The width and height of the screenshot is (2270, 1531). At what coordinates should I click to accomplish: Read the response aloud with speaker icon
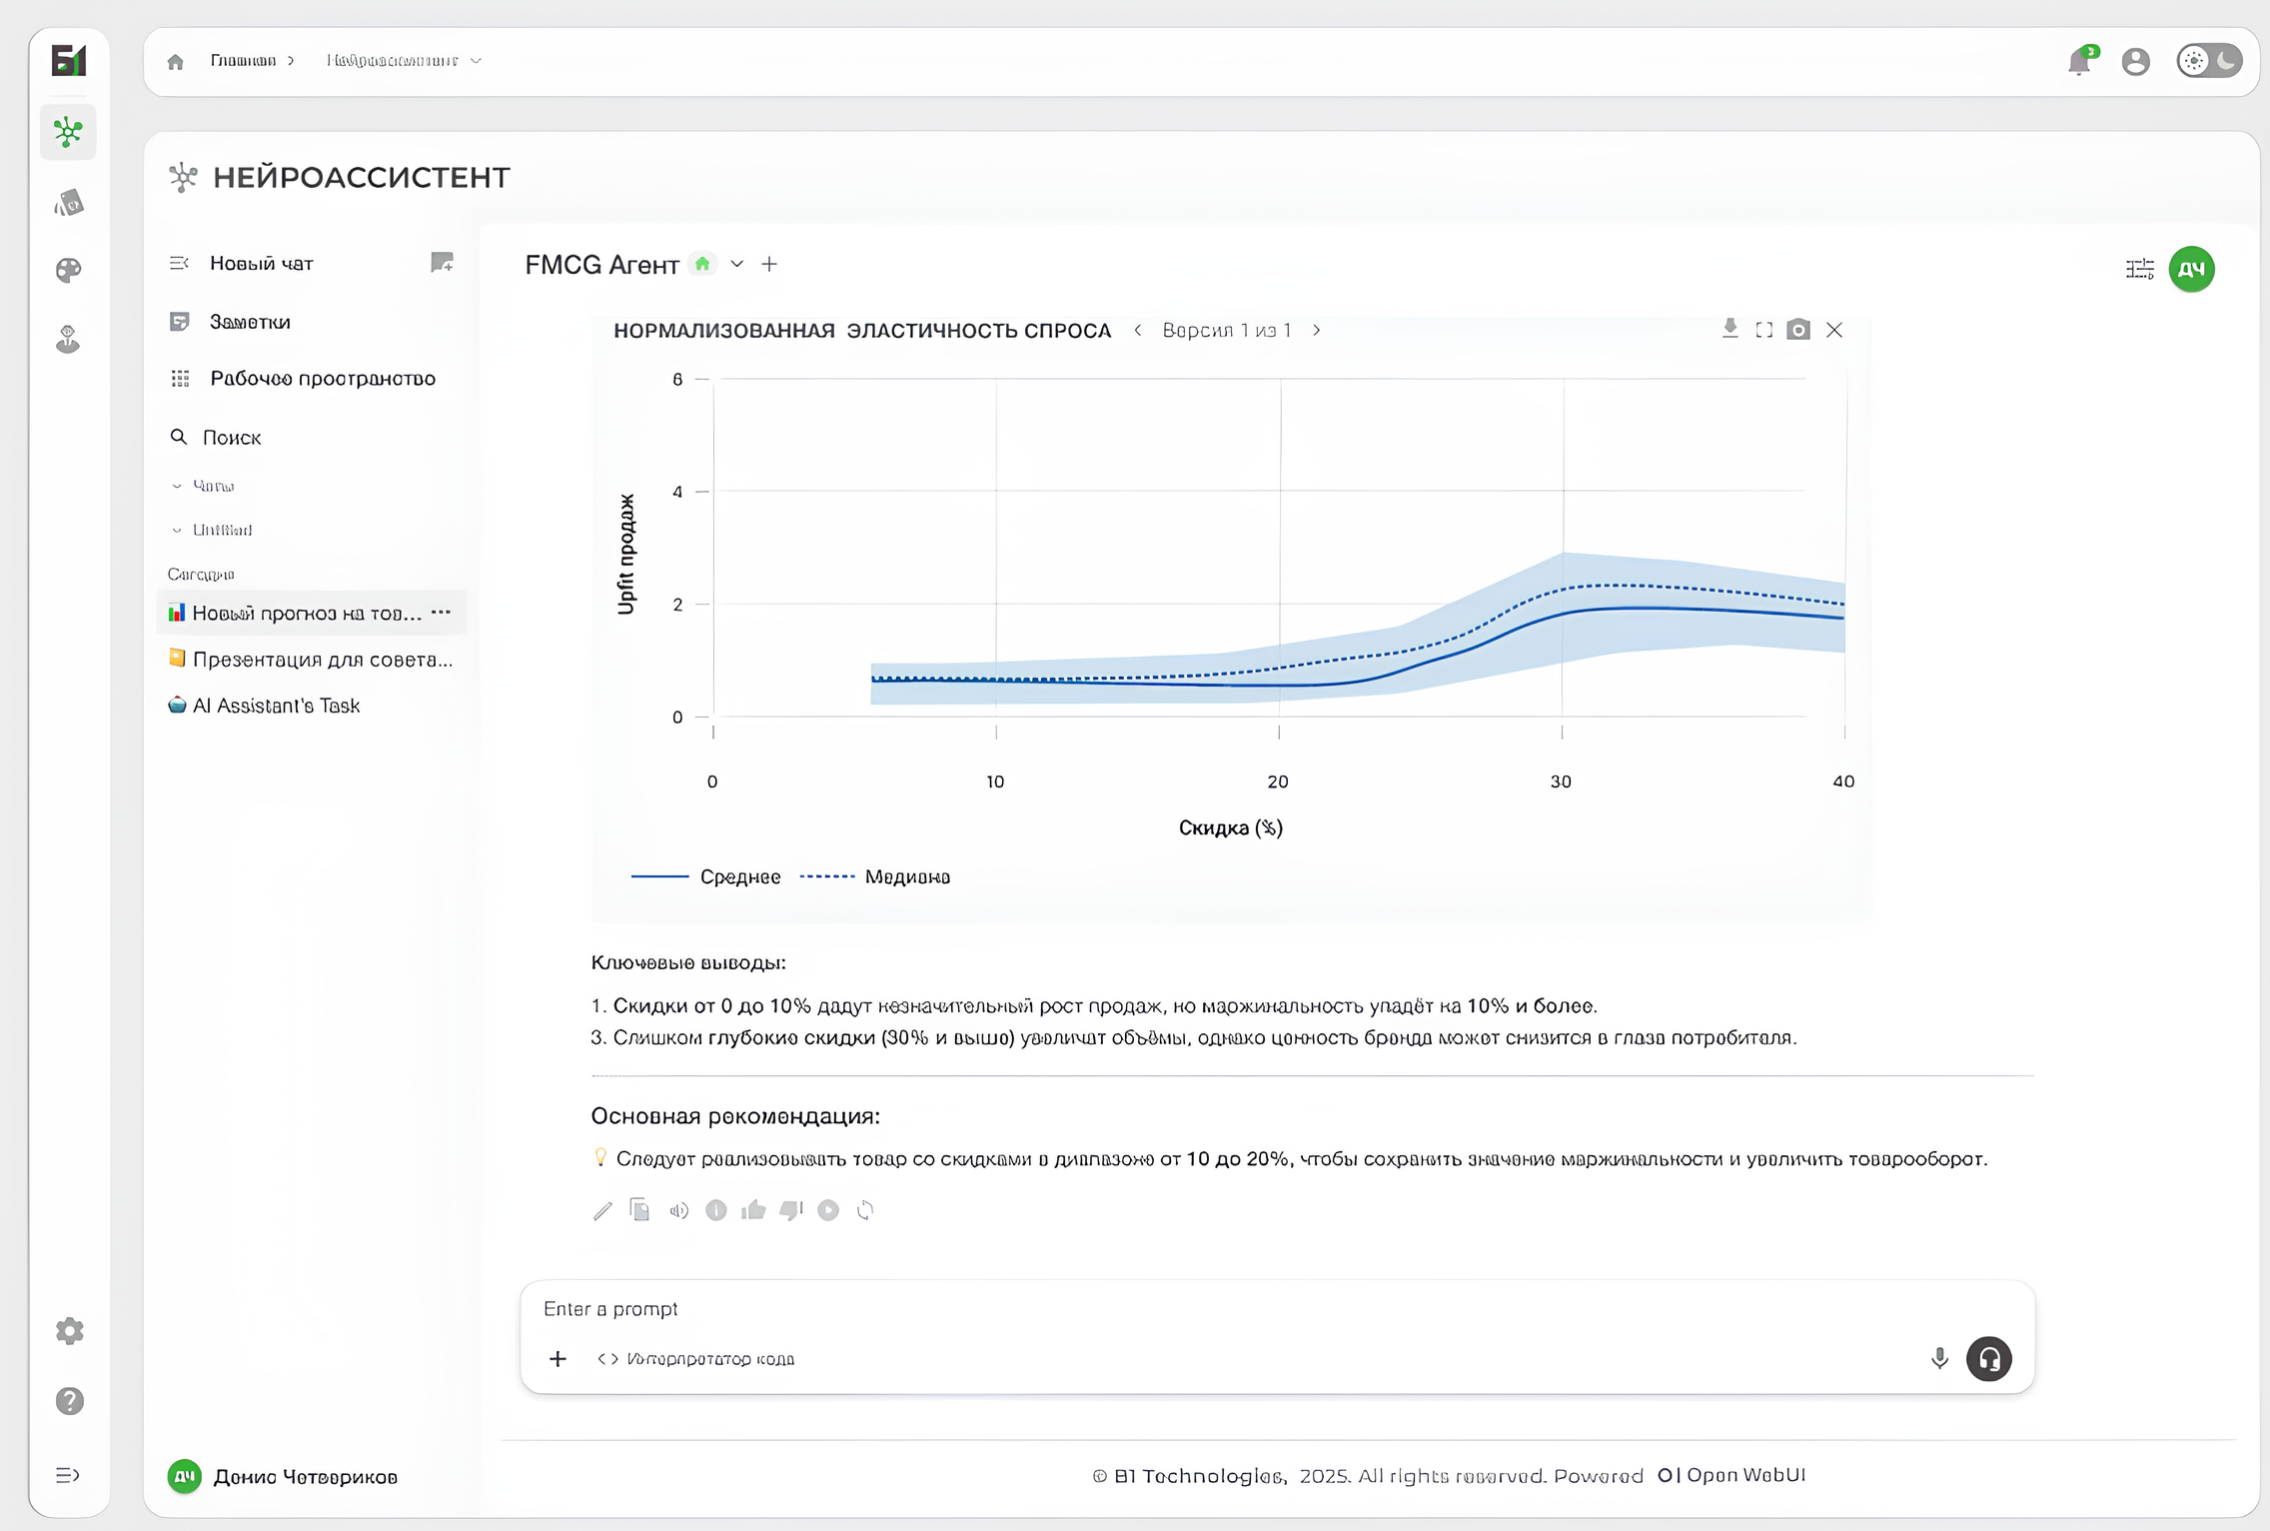click(x=678, y=1210)
